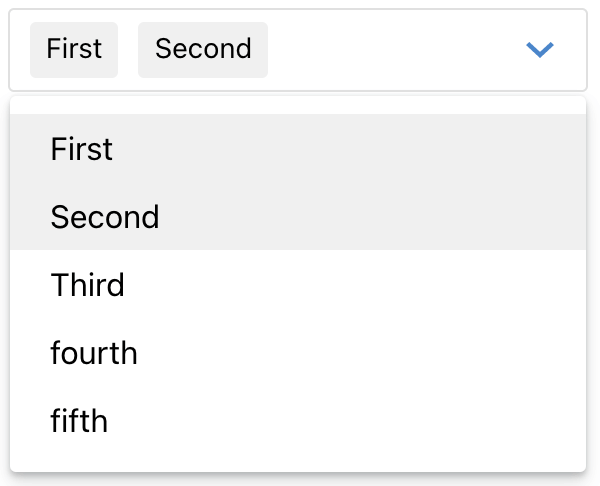The image size is (600, 486).
Task: Uncheck 'First' in the dropdown menu
Action: [x=82, y=150]
